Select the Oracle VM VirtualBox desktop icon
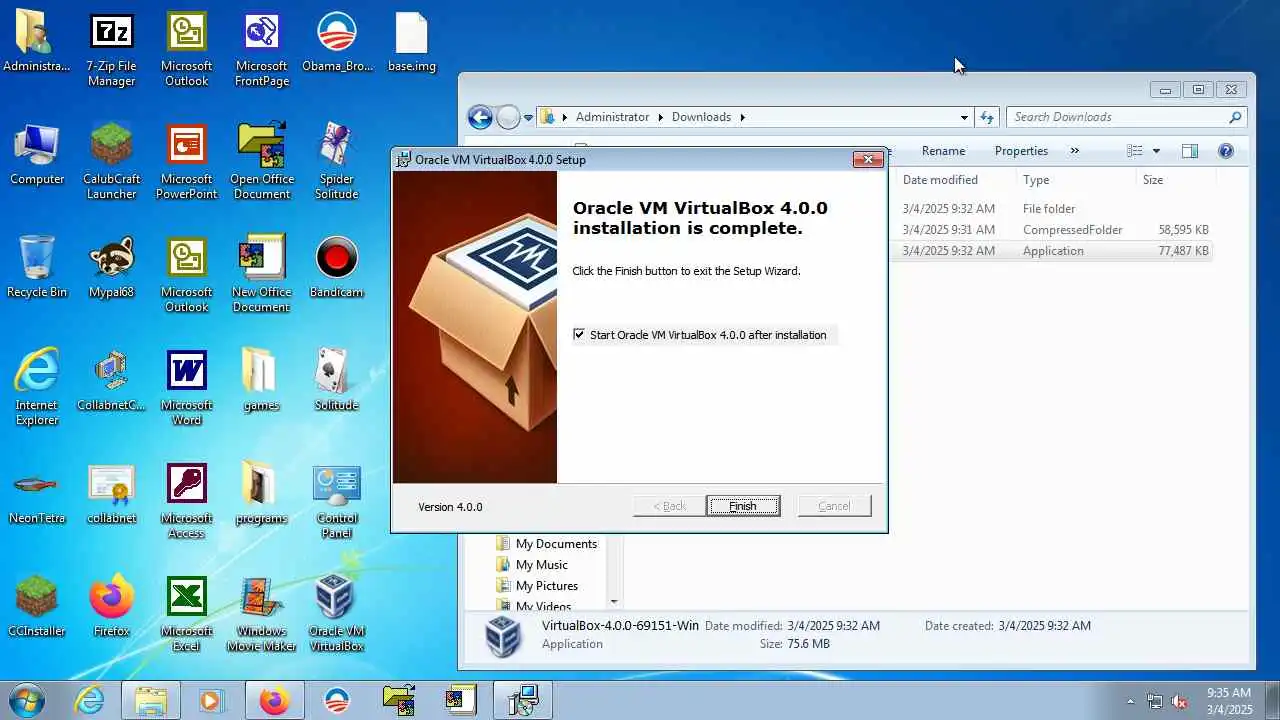The image size is (1280, 720). (x=337, y=615)
